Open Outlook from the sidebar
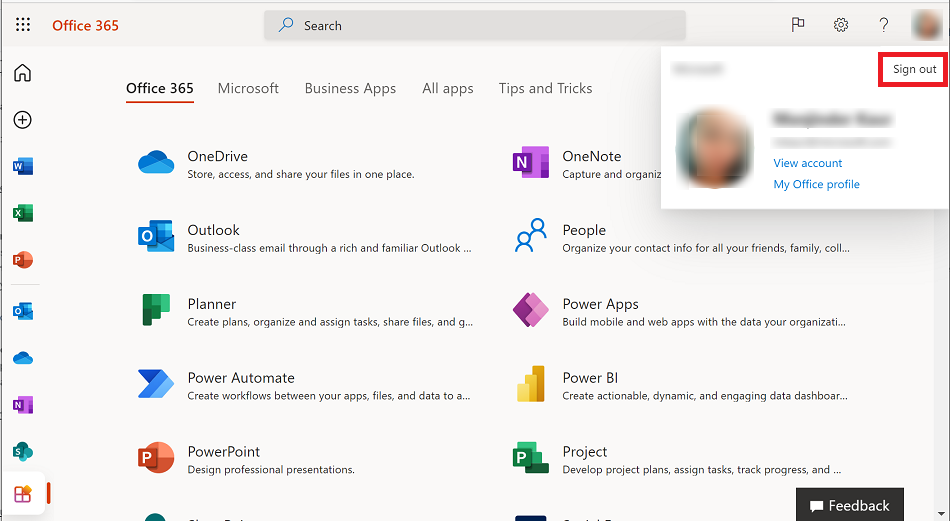 (23, 311)
